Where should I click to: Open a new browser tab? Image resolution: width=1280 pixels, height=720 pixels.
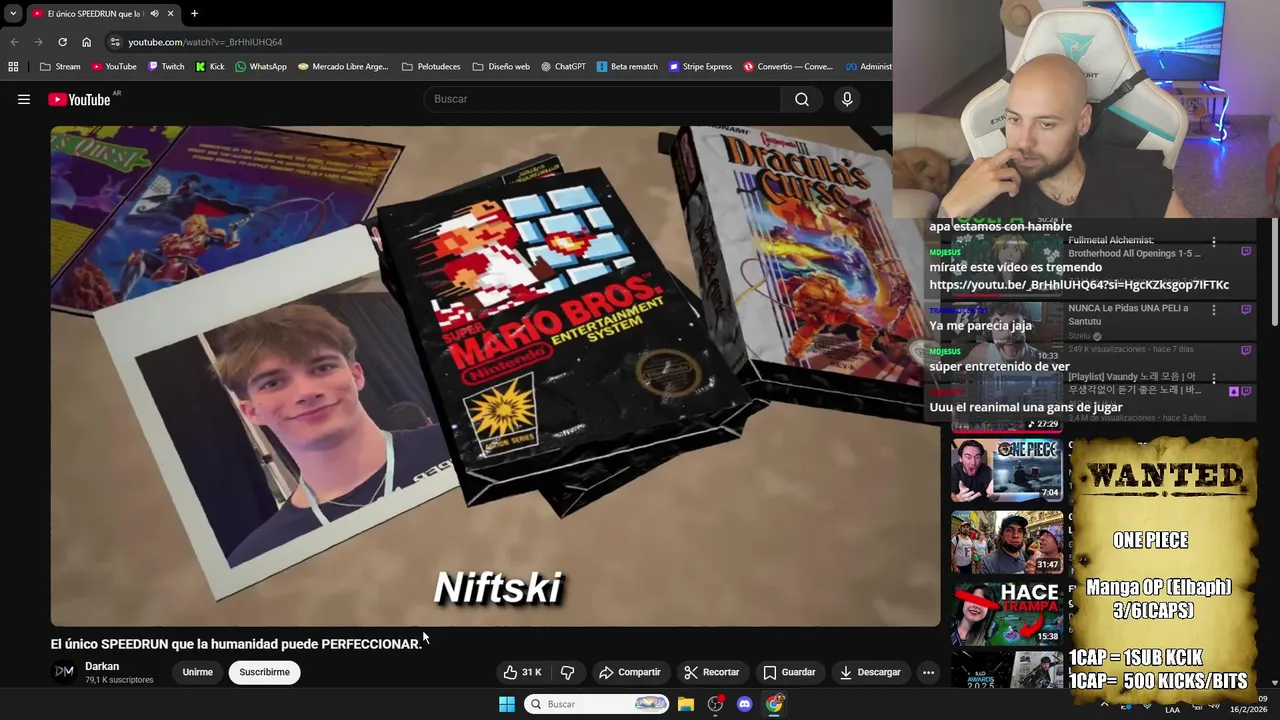[194, 14]
